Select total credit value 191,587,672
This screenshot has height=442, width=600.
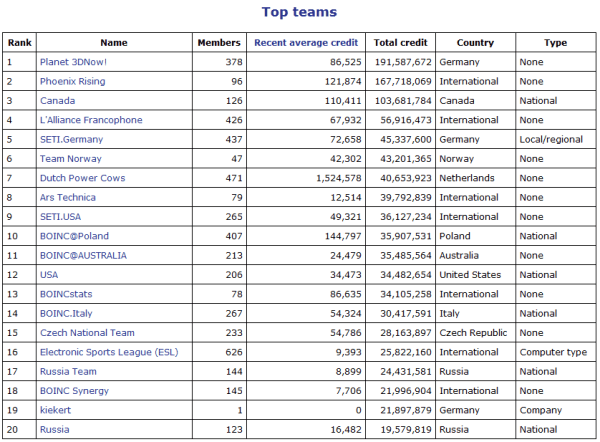tap(403, 62)
